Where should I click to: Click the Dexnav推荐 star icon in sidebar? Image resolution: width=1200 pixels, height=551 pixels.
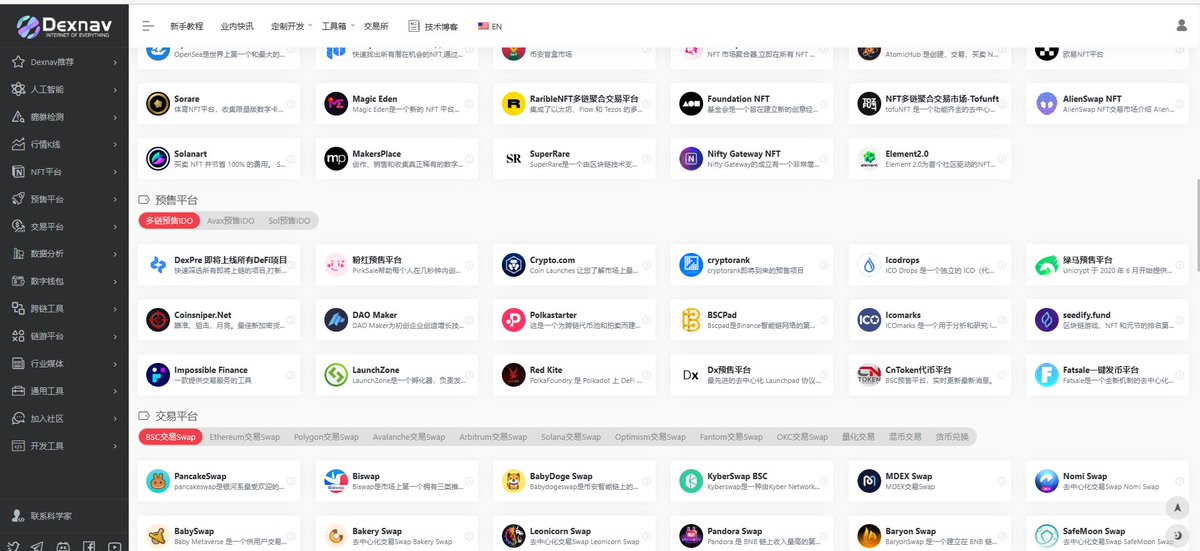pos(18,62)
